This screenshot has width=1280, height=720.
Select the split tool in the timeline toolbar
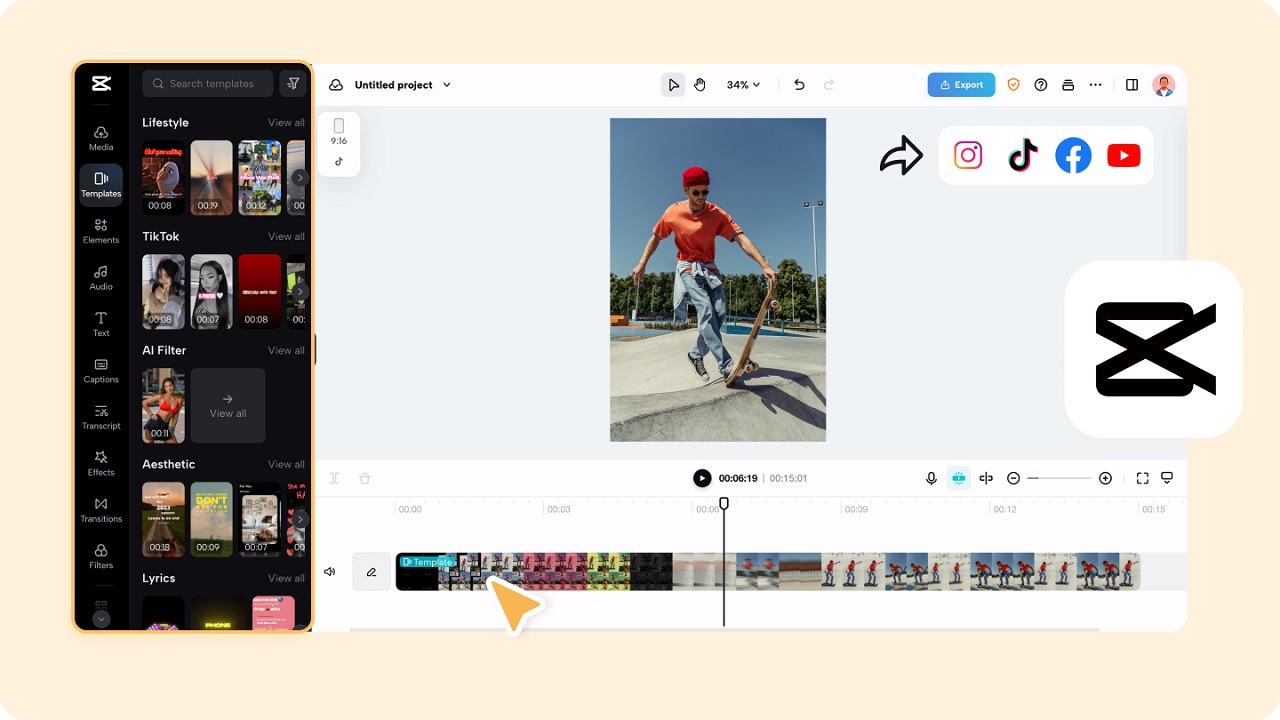coord(335,478)
